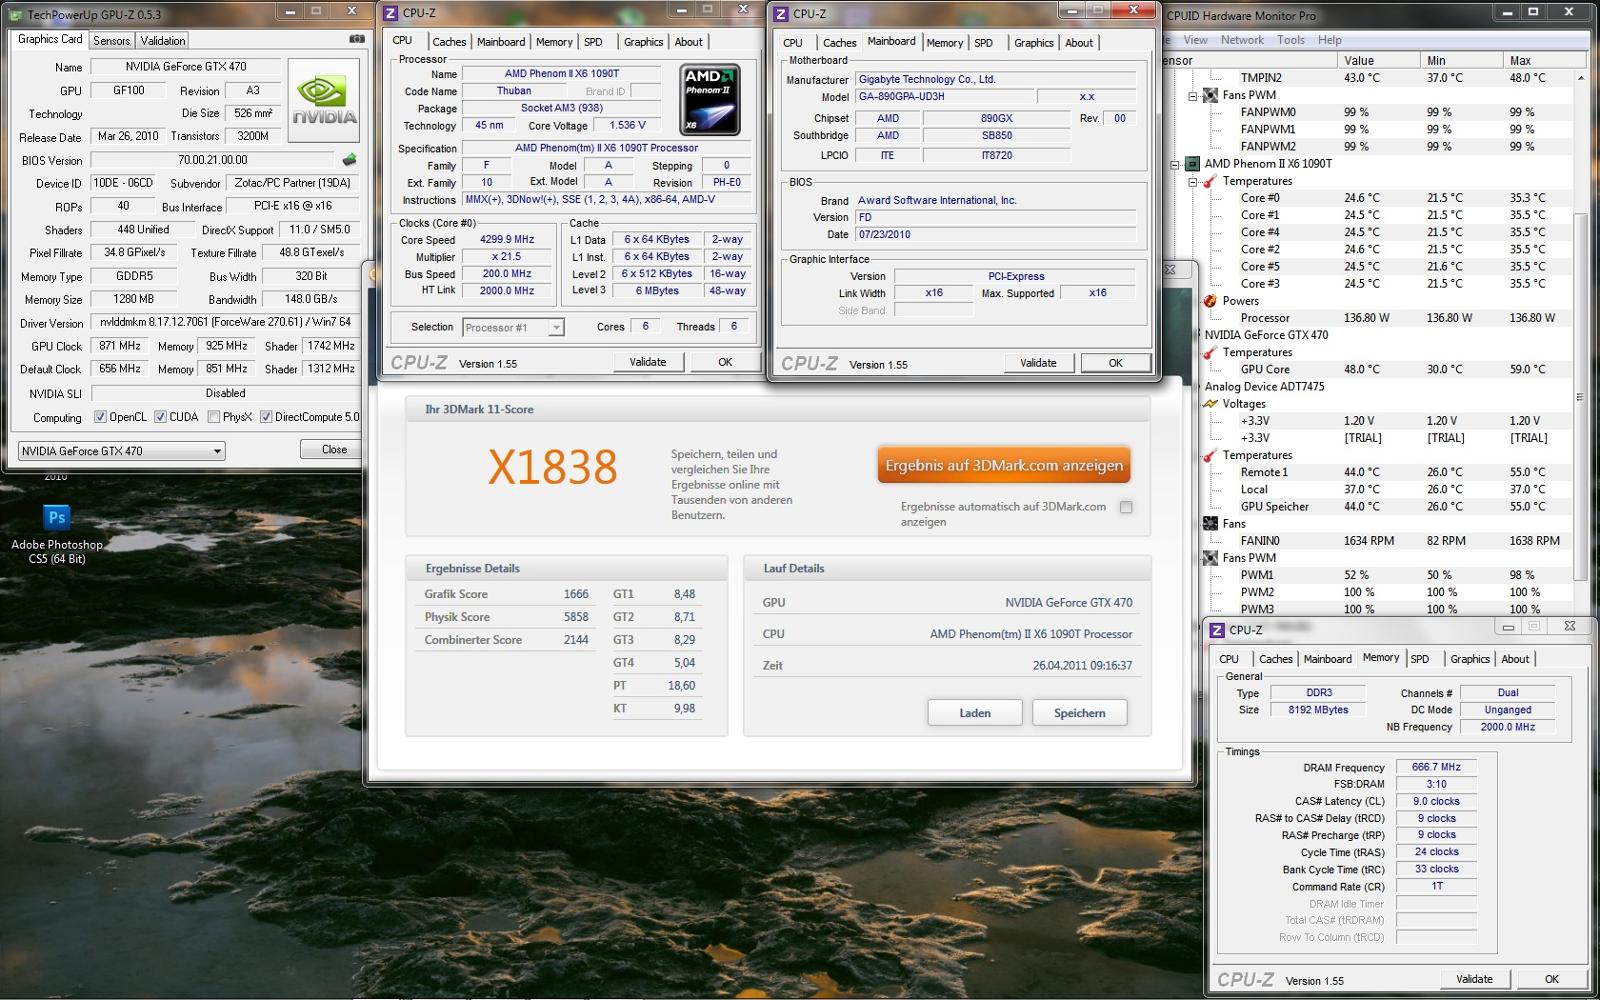Click the thermometer icon under NVIDIA GeForce GTX 470
1600x1000 pixels.
coord(1209,352)
